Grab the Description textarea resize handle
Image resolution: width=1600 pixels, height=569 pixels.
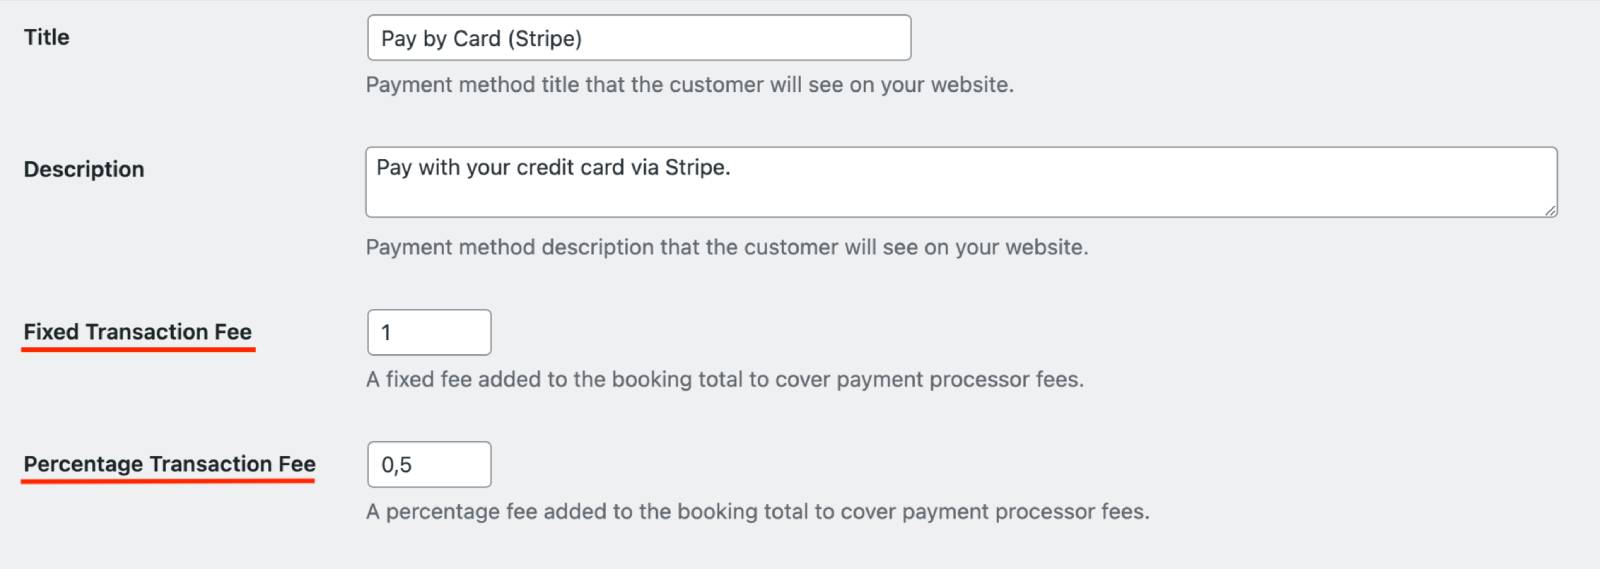(x=1550, y=210)
